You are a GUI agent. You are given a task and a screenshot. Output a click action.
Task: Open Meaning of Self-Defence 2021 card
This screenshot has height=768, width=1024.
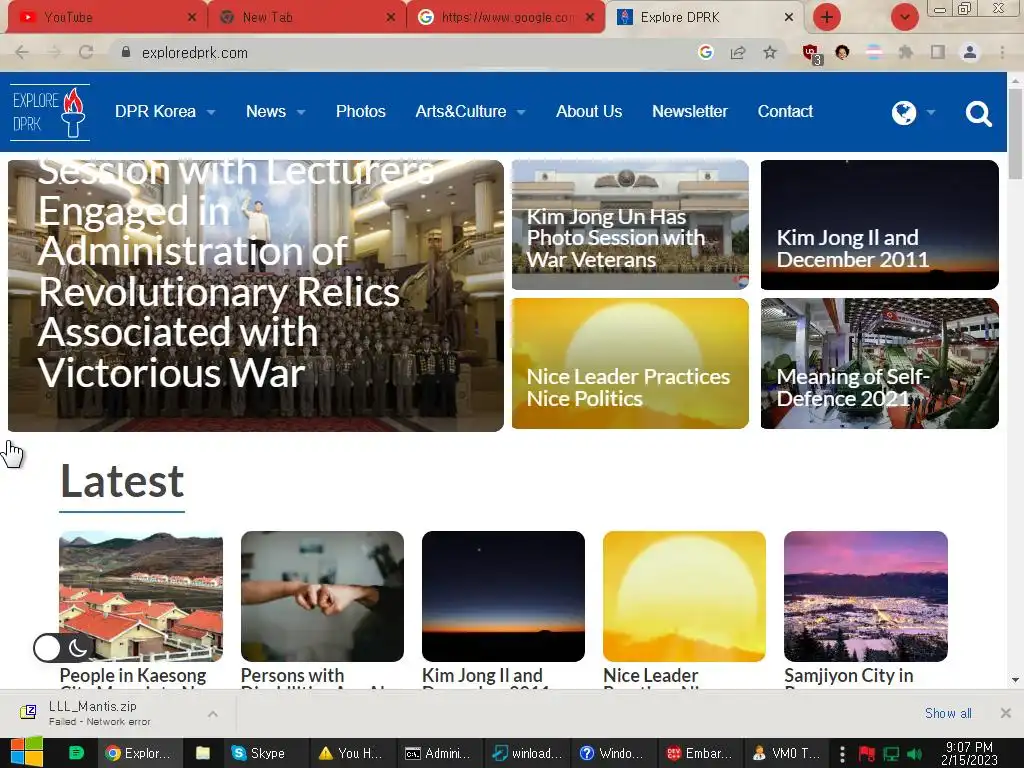point(880,364)
